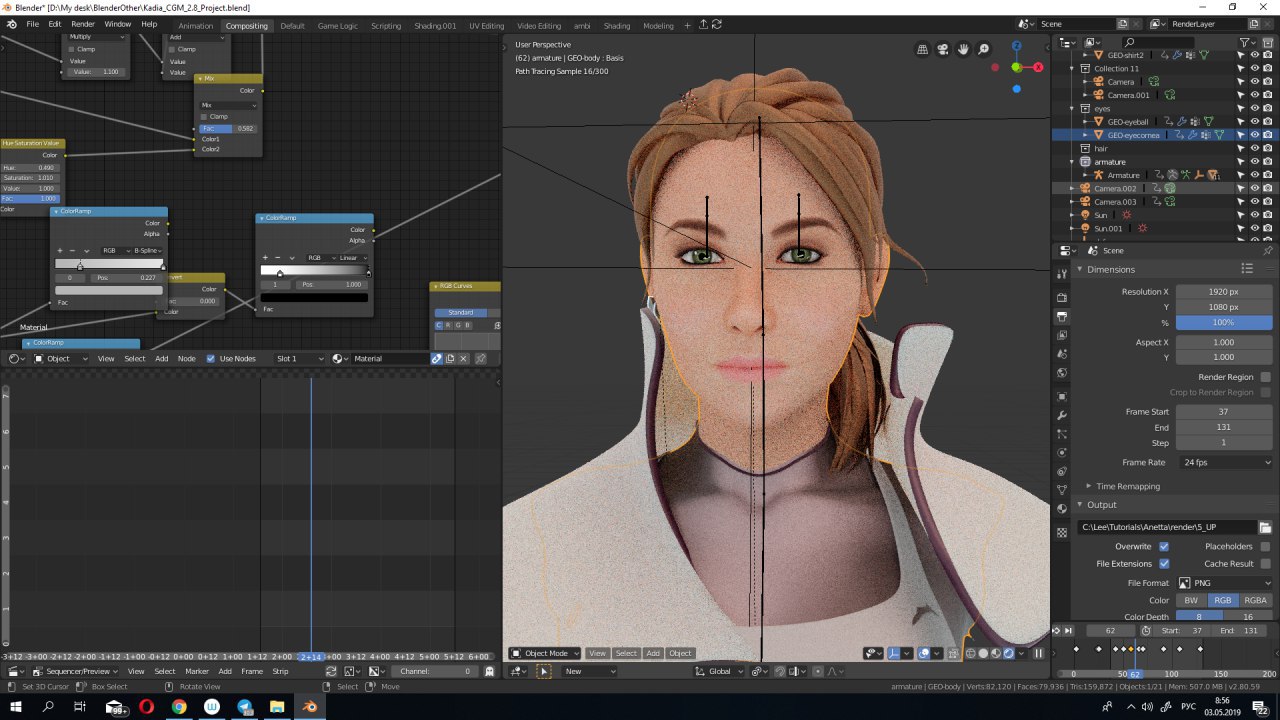Click Add button in 3D viewport header
1280x720 pixels.
click(653, 653)
